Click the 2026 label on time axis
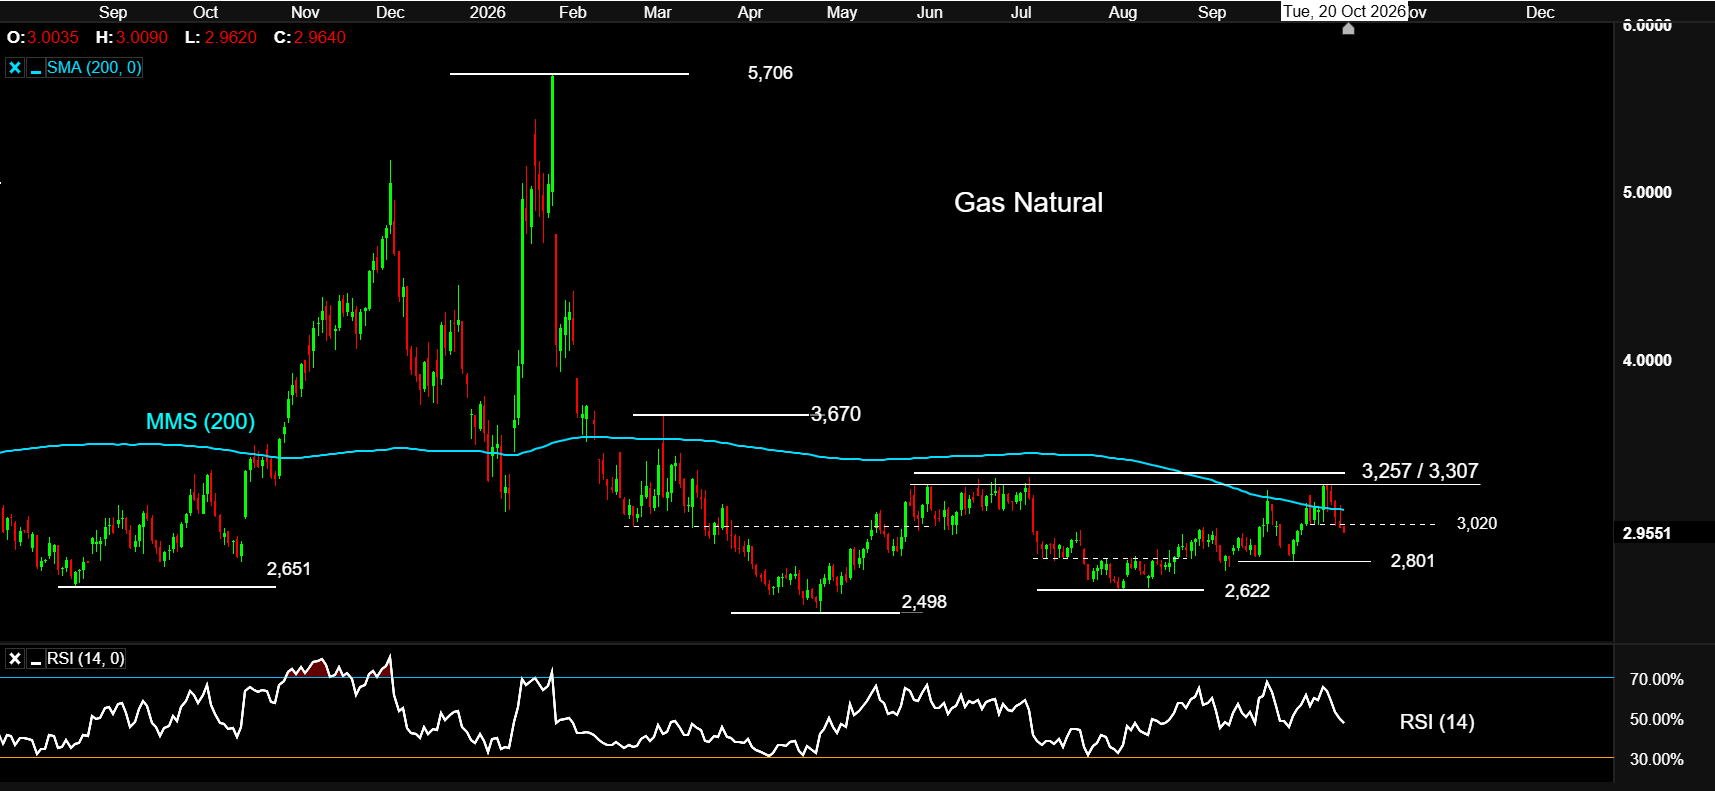 tap(488, 12)
